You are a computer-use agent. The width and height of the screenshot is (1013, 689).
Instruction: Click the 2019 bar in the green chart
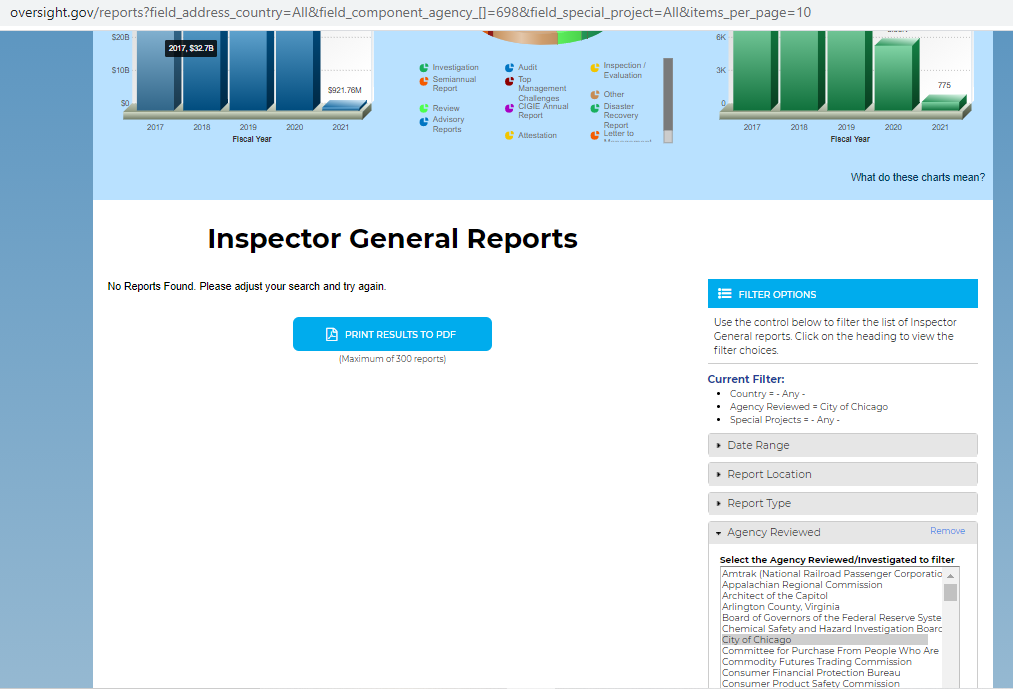(x=850, y=70)
